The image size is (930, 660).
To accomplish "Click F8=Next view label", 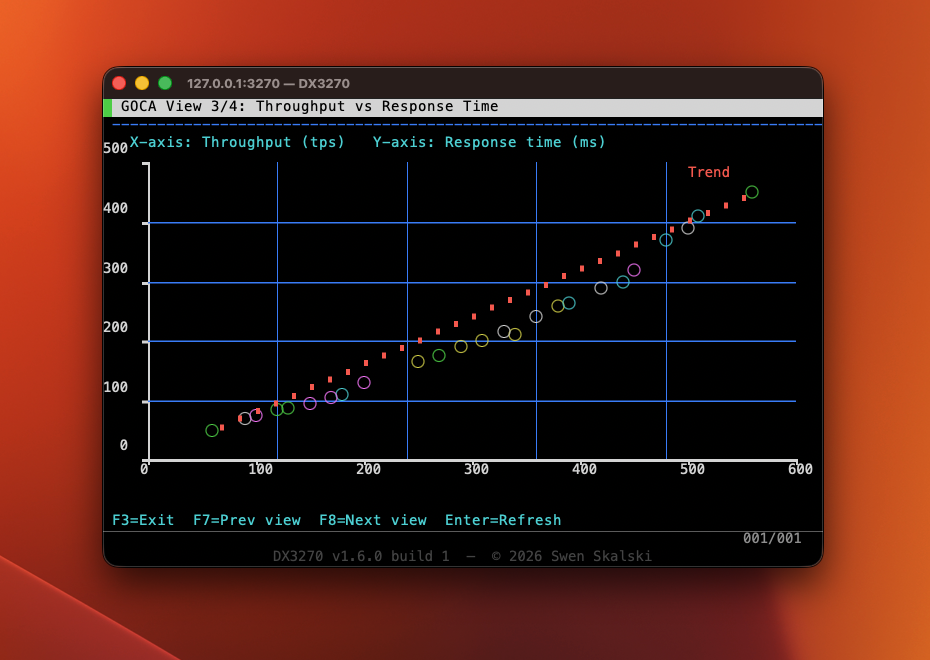I will (x=372, y=520).
